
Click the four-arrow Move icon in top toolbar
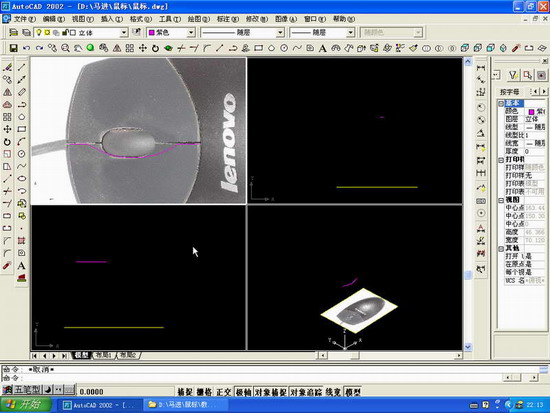[143, 48]
